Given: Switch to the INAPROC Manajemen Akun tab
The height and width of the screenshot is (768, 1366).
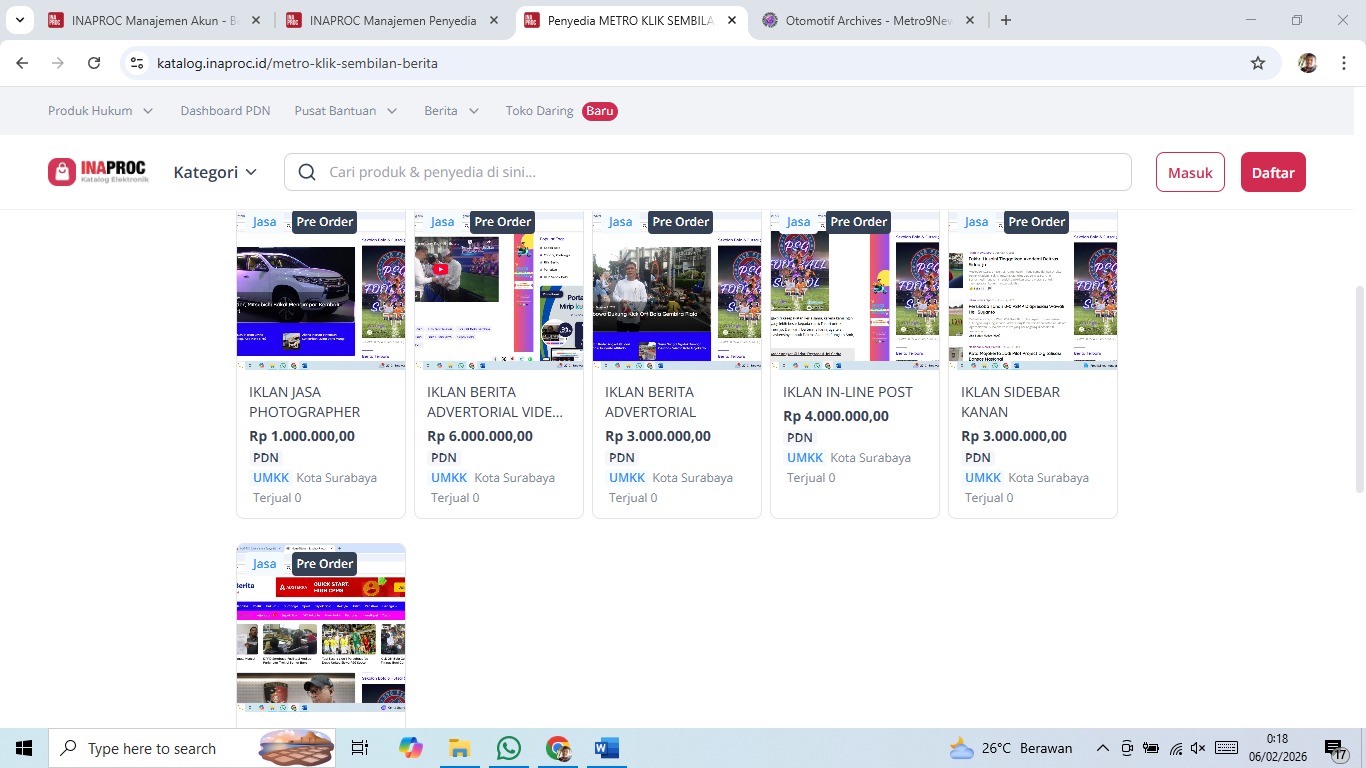Looking at the screenshot, I should [155, 20].
